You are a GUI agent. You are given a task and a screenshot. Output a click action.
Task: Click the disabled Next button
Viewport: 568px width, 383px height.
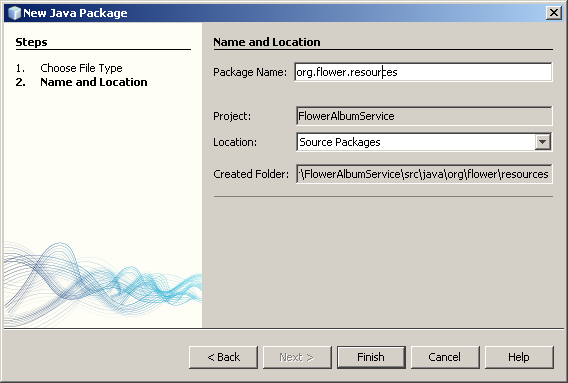coord(297,357)
